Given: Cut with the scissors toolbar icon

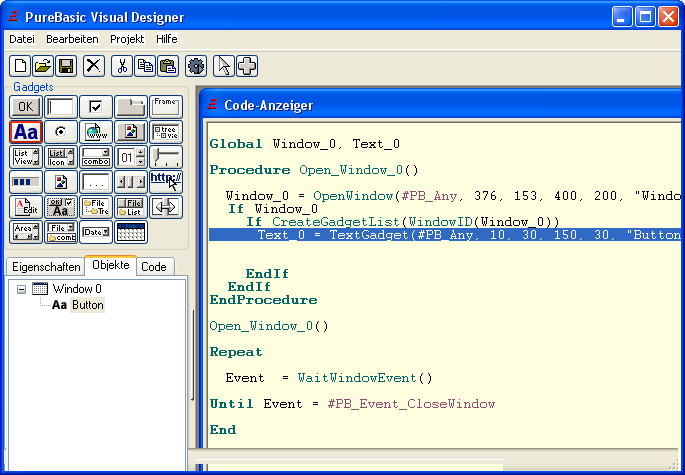Looking at the screenshot, I should pos(122,66).
